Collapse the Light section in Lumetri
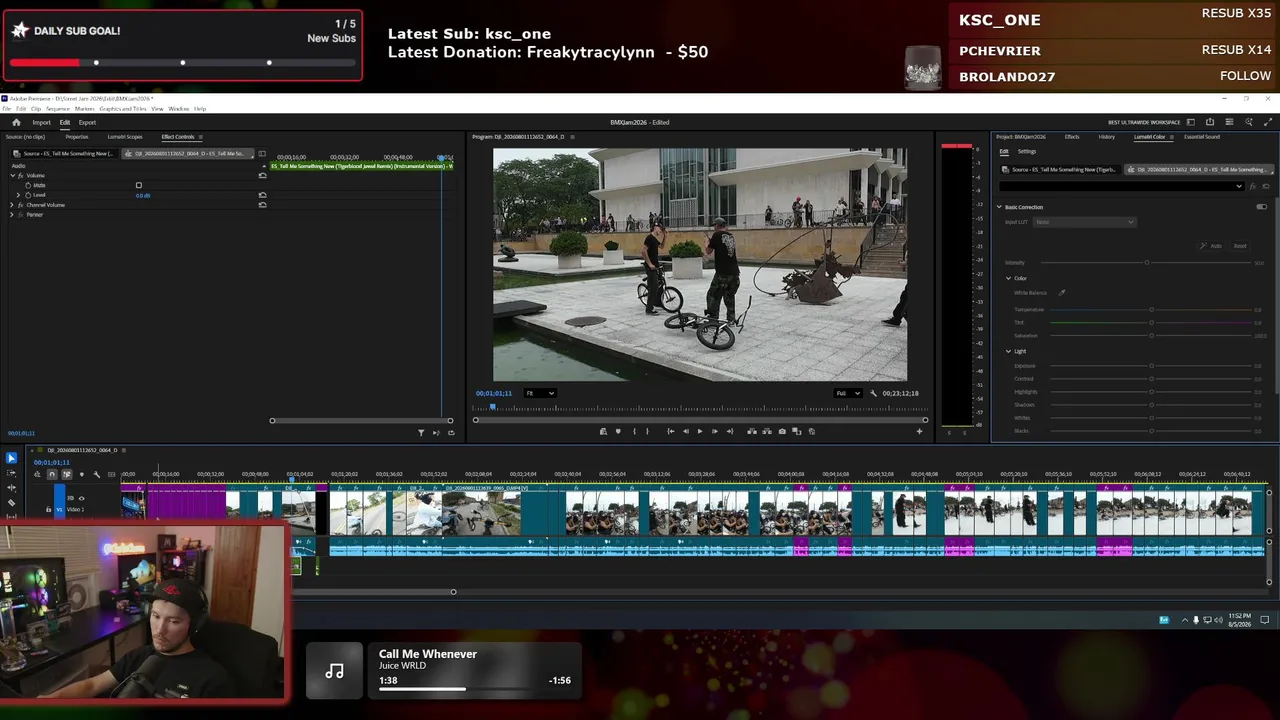Viewport: 1280px width, 720px height. [1009, 351]
